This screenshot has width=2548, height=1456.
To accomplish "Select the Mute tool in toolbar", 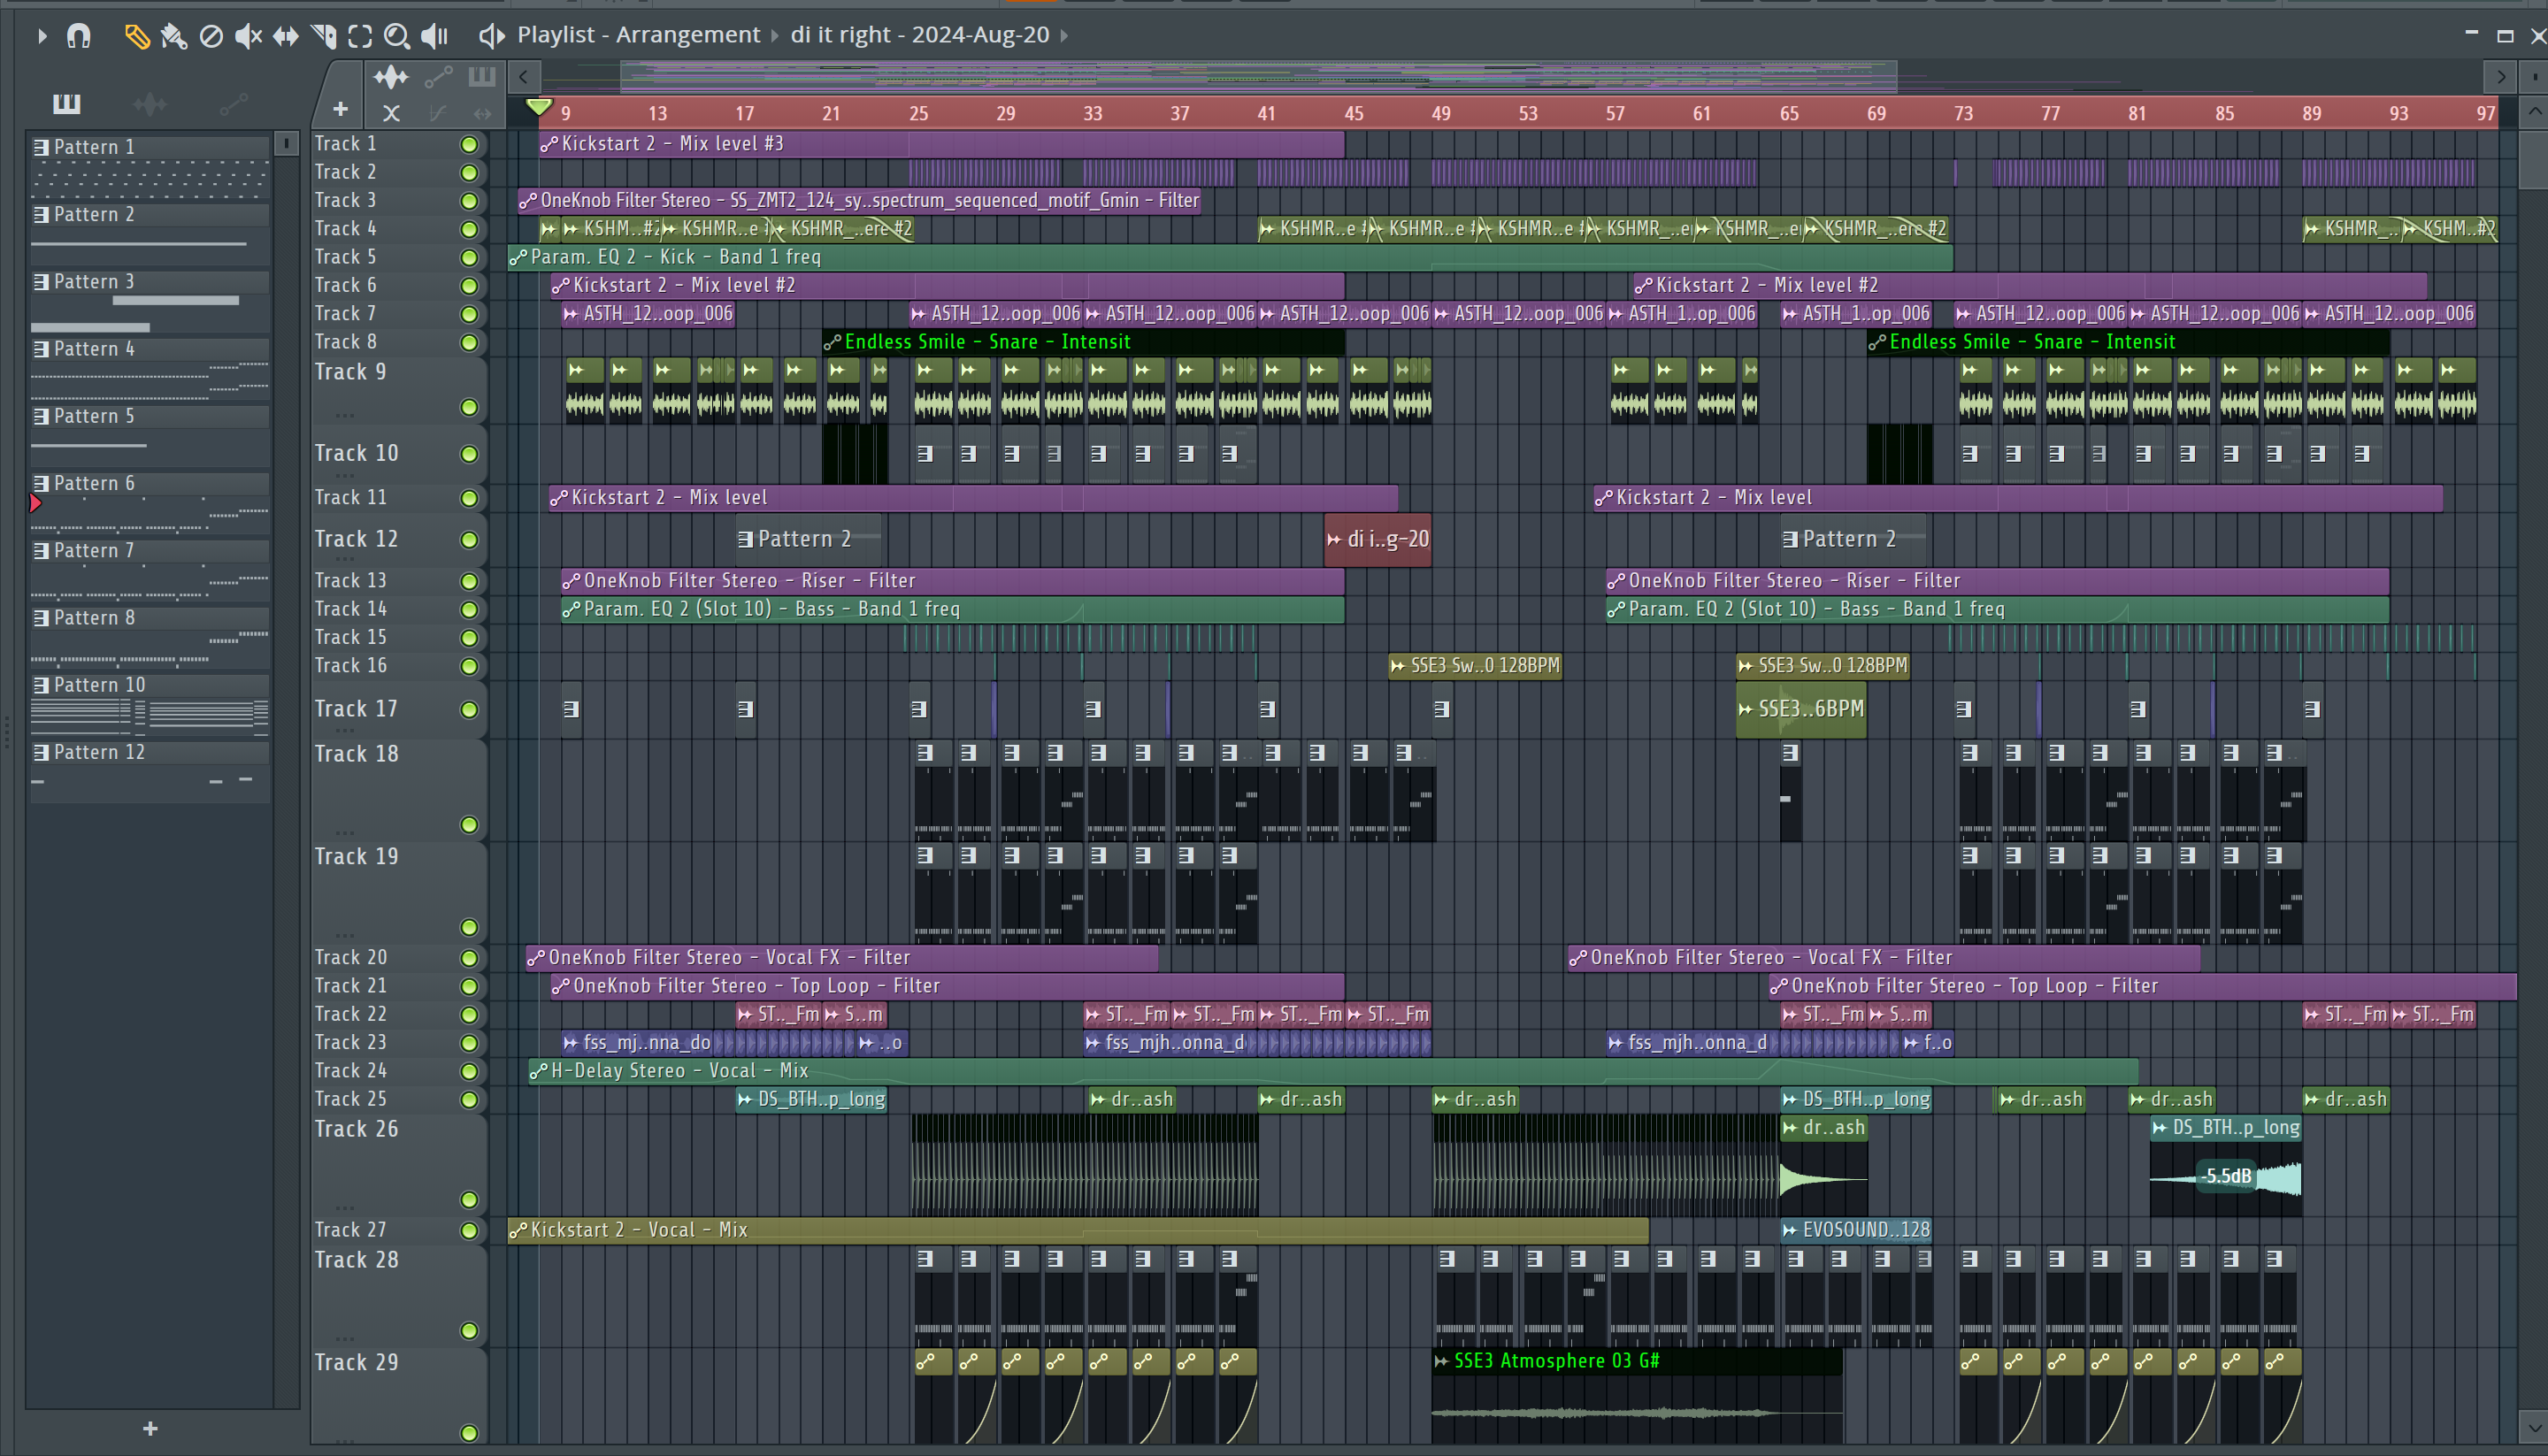I will pyautogui.click(x=248, y=36).
